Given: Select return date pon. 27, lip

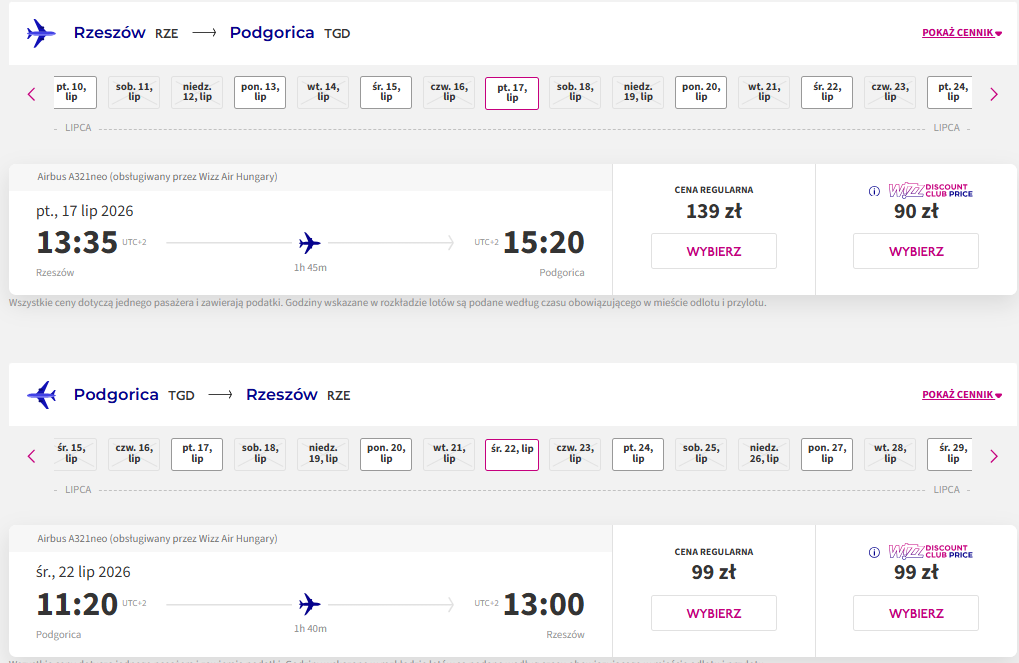Looking at the screenshot, I should coord(827,454).
